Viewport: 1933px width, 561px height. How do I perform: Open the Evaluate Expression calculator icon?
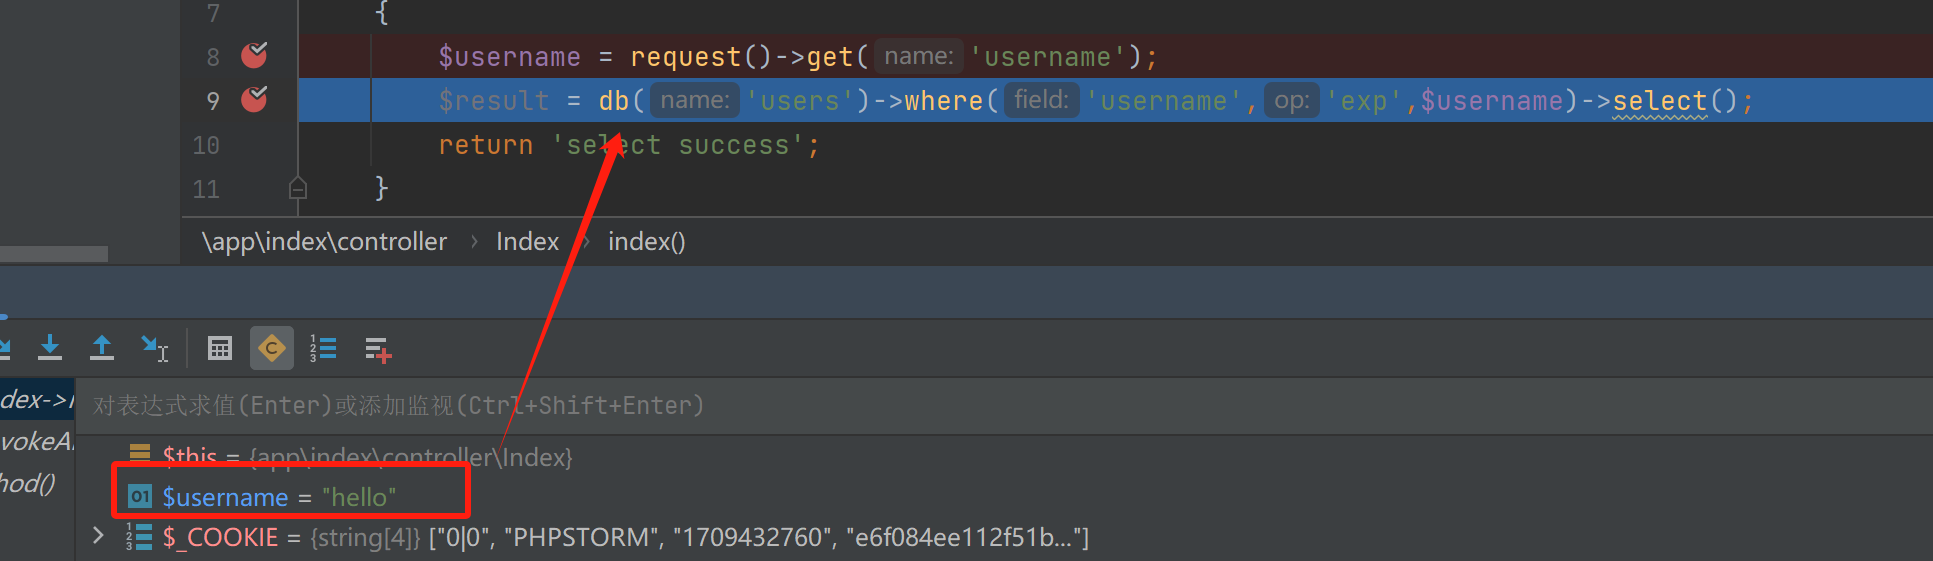[220, 348]
